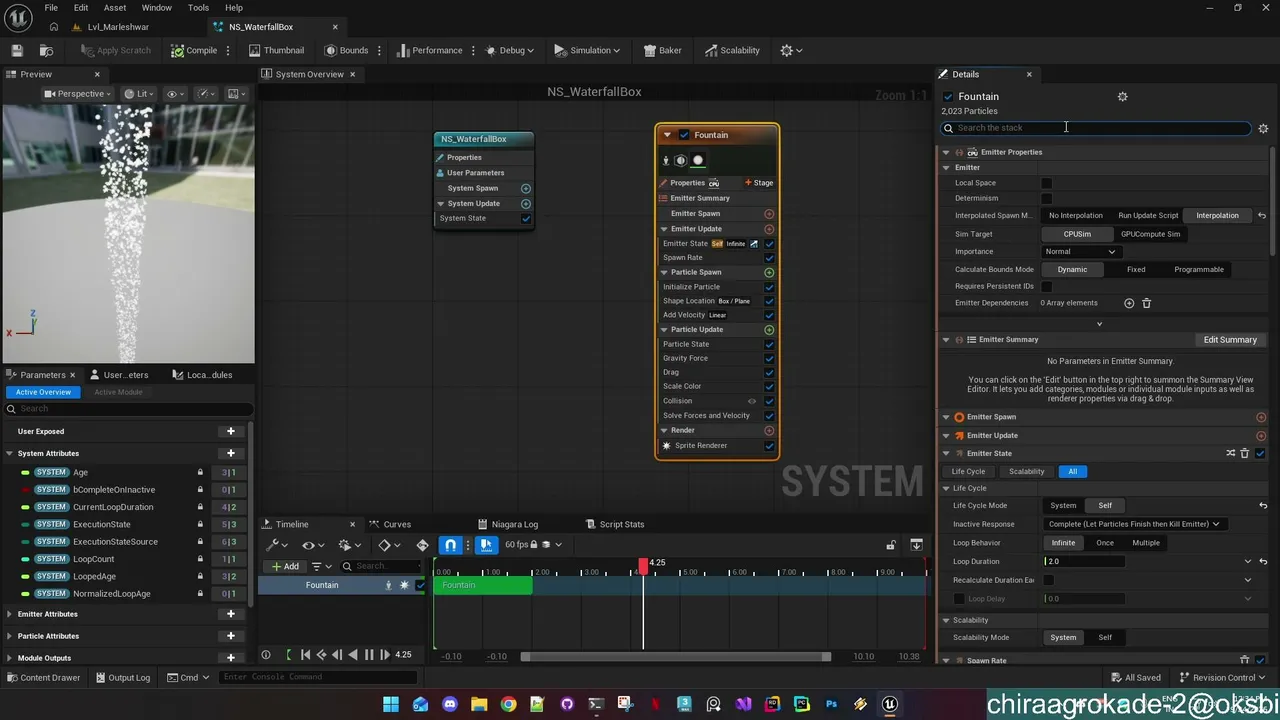Viewport: 1280px width, 720px height.
Task: Click the Compile toolbar button
Action: pos(194,50)
